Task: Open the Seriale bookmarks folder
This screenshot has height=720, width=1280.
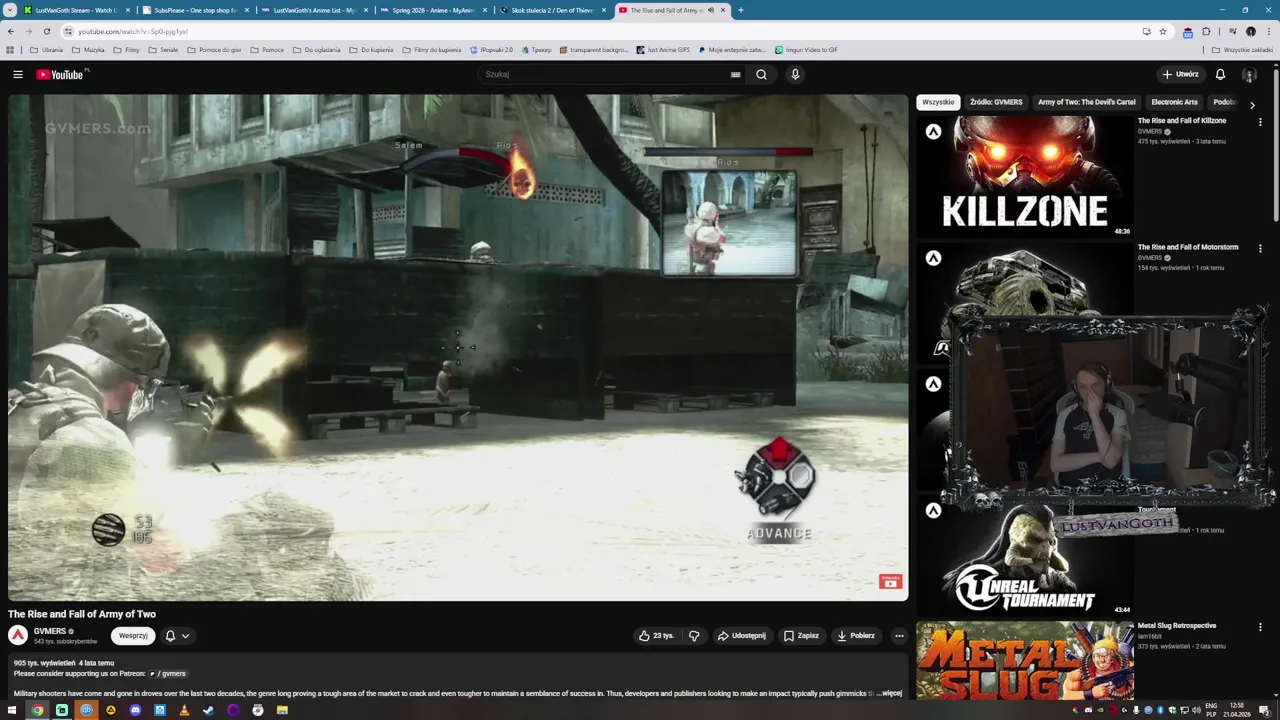Action: pos(163,49)
